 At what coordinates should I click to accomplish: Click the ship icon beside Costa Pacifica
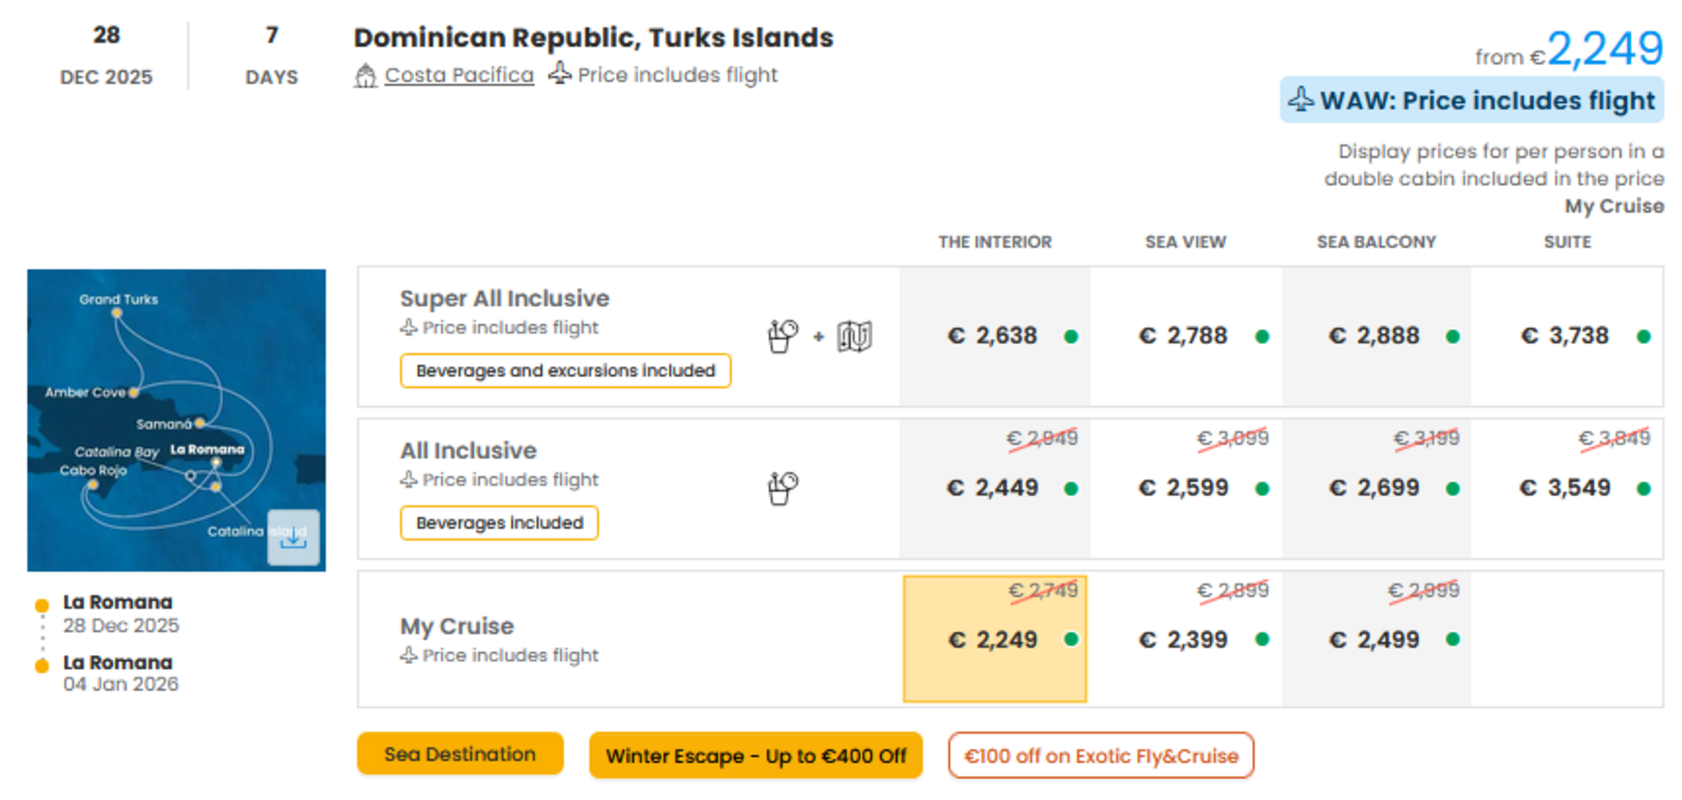365,76
